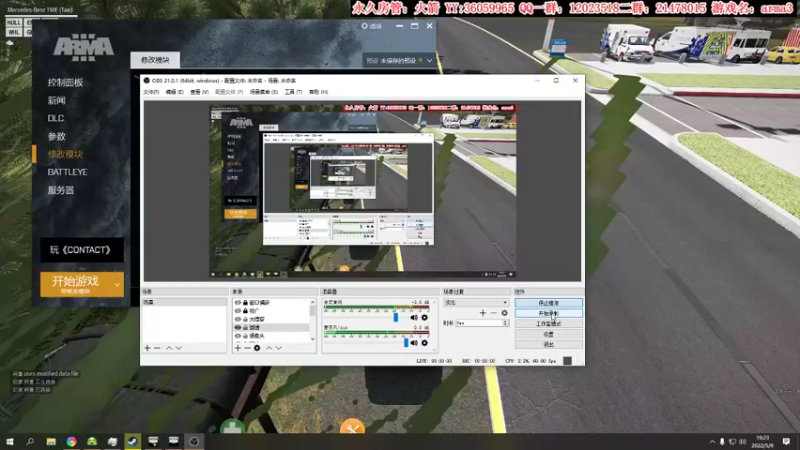Switch to Steam from the taskbar
This screenshot has width=800, height=450.
pyautogui.click(x=133, y=442)
